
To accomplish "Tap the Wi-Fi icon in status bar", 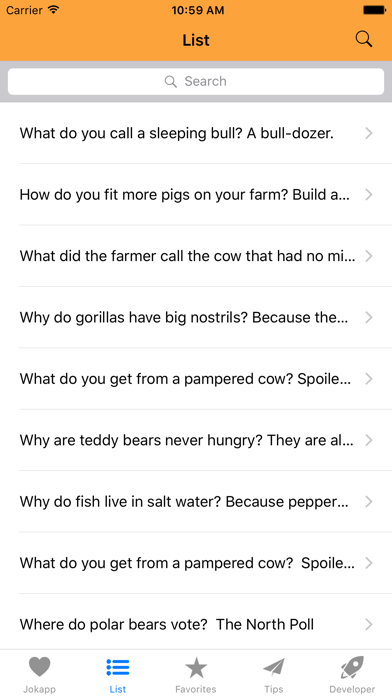I will [54, 10].
